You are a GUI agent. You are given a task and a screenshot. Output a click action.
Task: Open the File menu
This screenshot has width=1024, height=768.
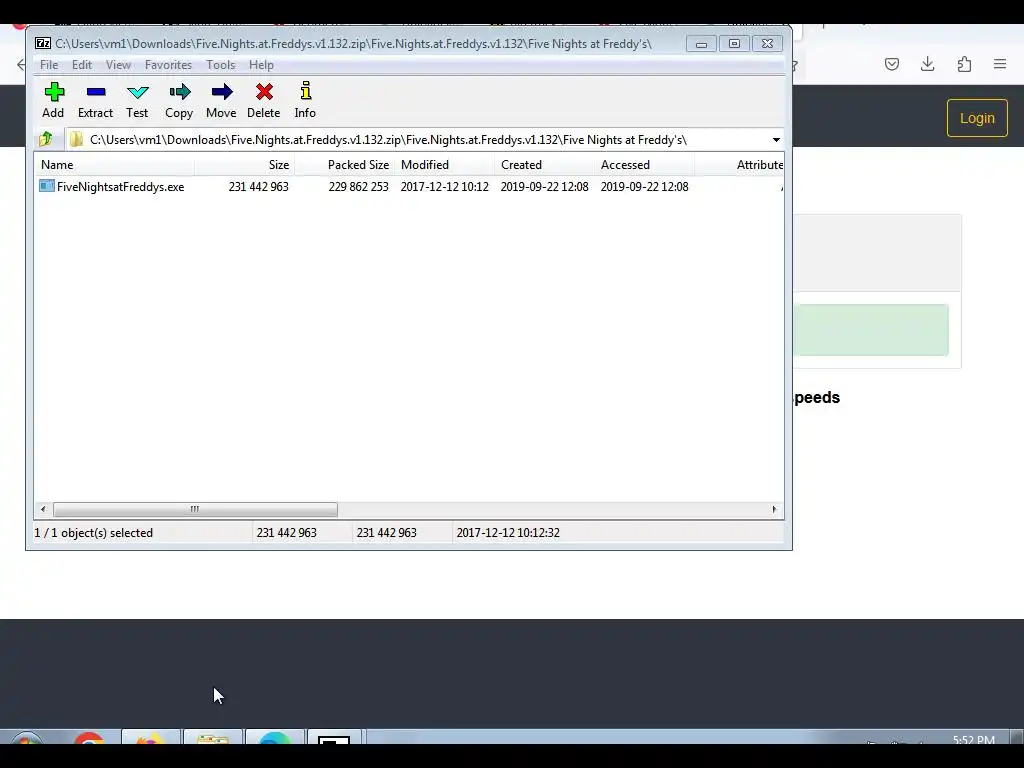click(x=49, y=65)
